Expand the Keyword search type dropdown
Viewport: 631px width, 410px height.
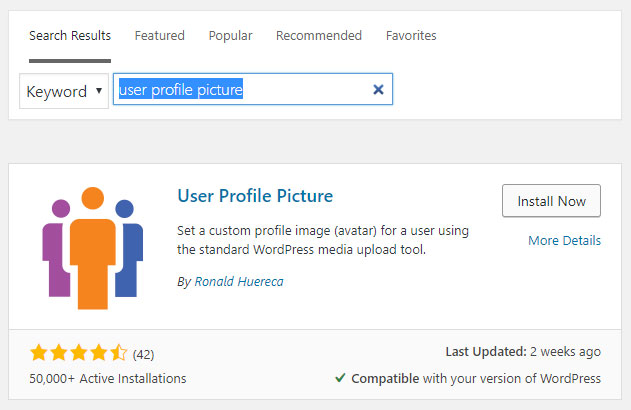click(x=64, y=91)
